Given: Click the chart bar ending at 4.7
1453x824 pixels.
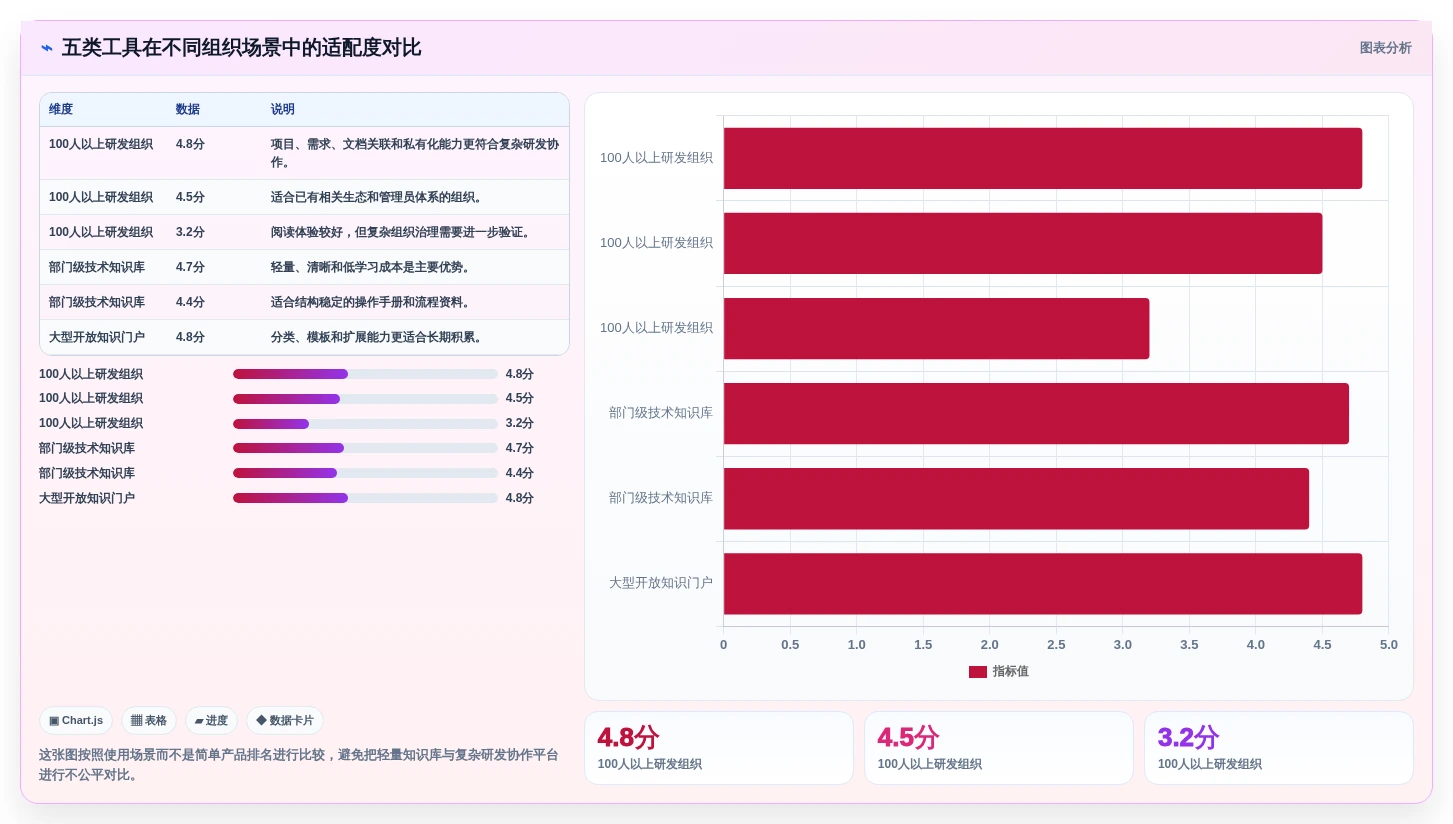Looking at the screenshot, I should point(1036,413).
